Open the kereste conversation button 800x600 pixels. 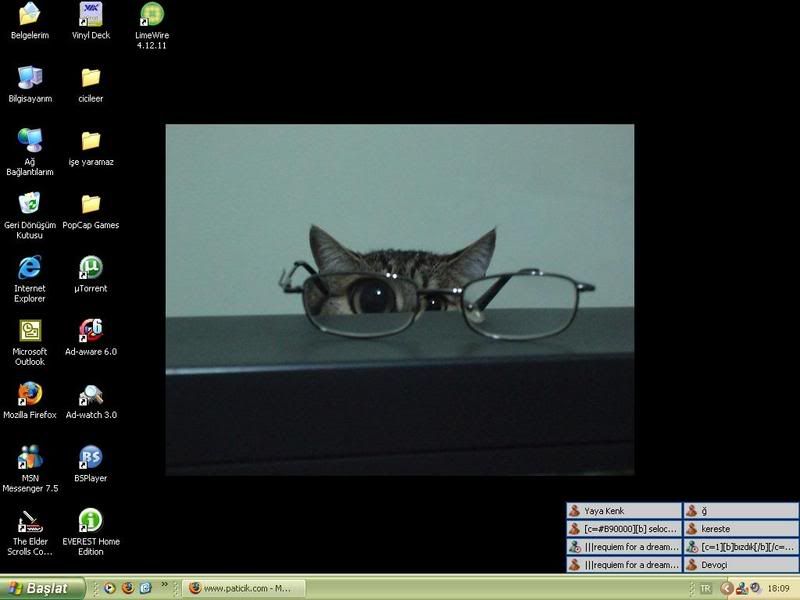pos(741,529)
